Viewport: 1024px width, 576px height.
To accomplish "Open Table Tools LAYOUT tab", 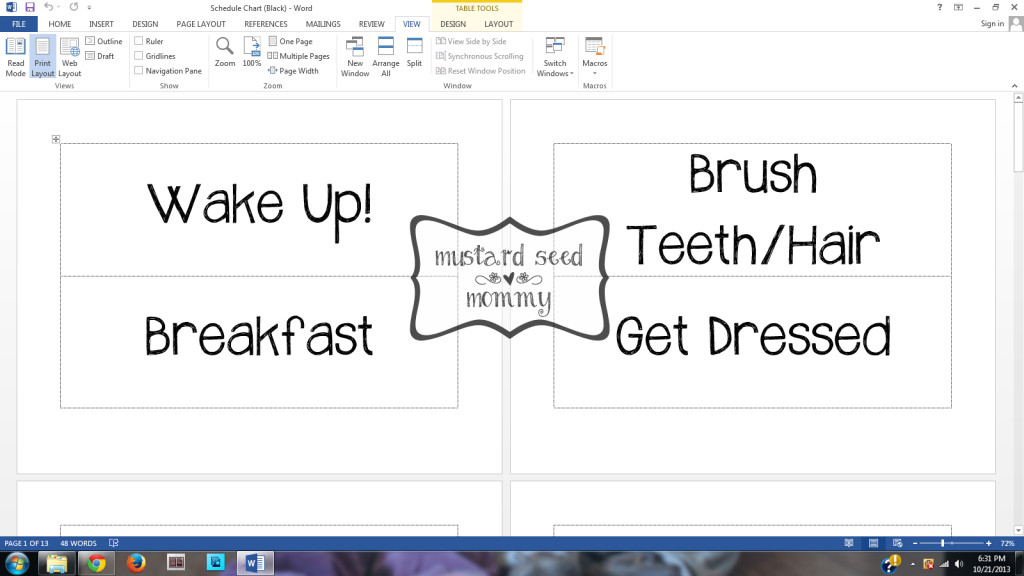I will [498, 24].
